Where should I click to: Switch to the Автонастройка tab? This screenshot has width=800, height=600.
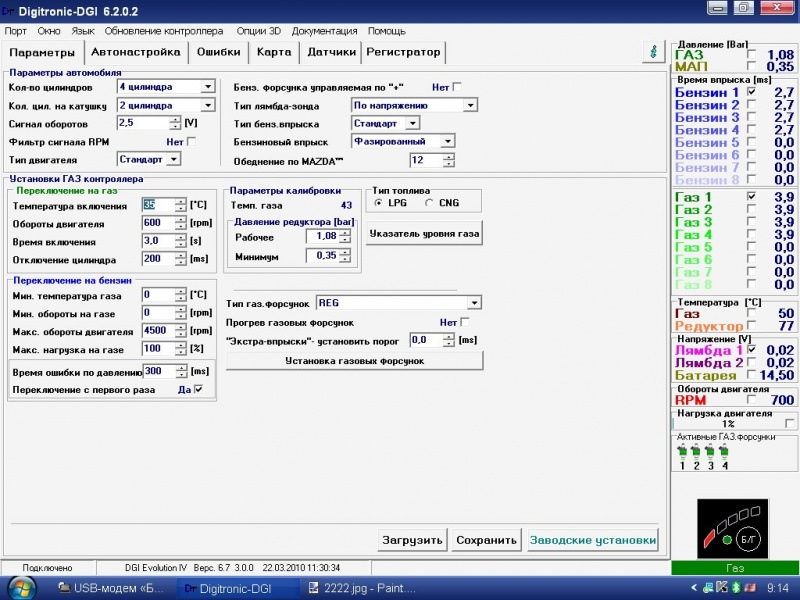[x=135, y=51]
